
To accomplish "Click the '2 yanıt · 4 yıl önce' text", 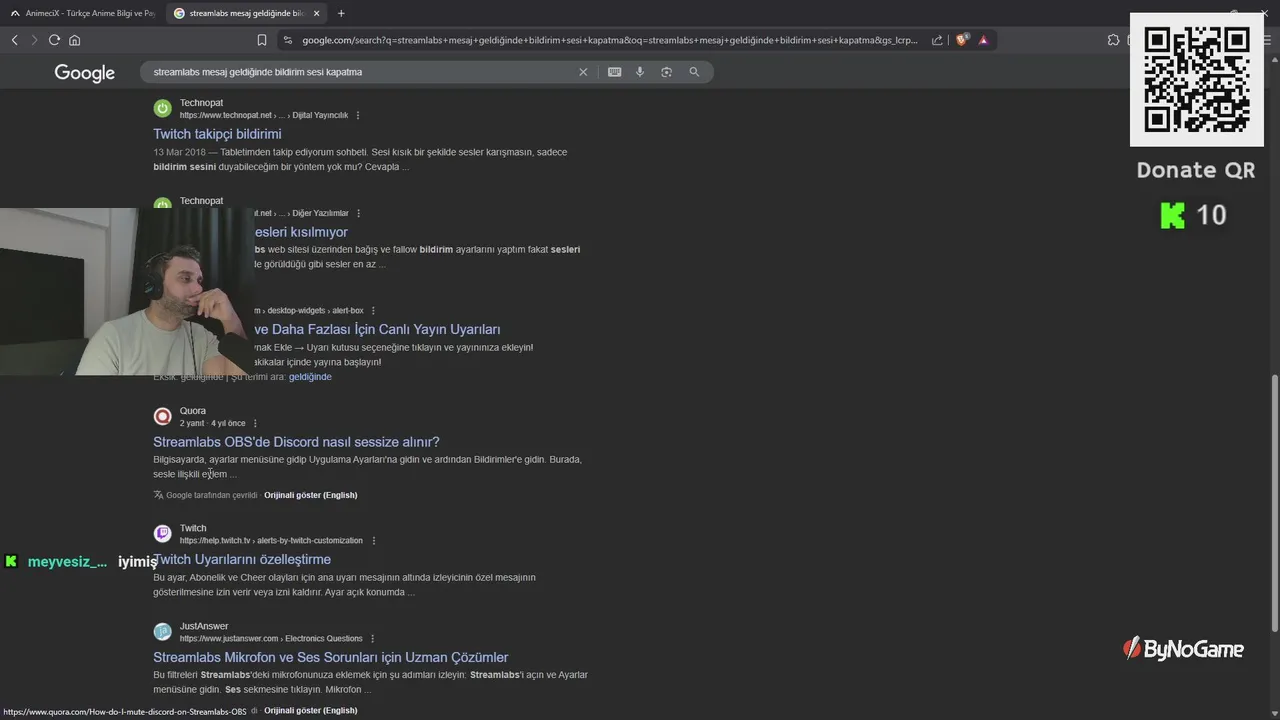I will click(x=212, y=423).
